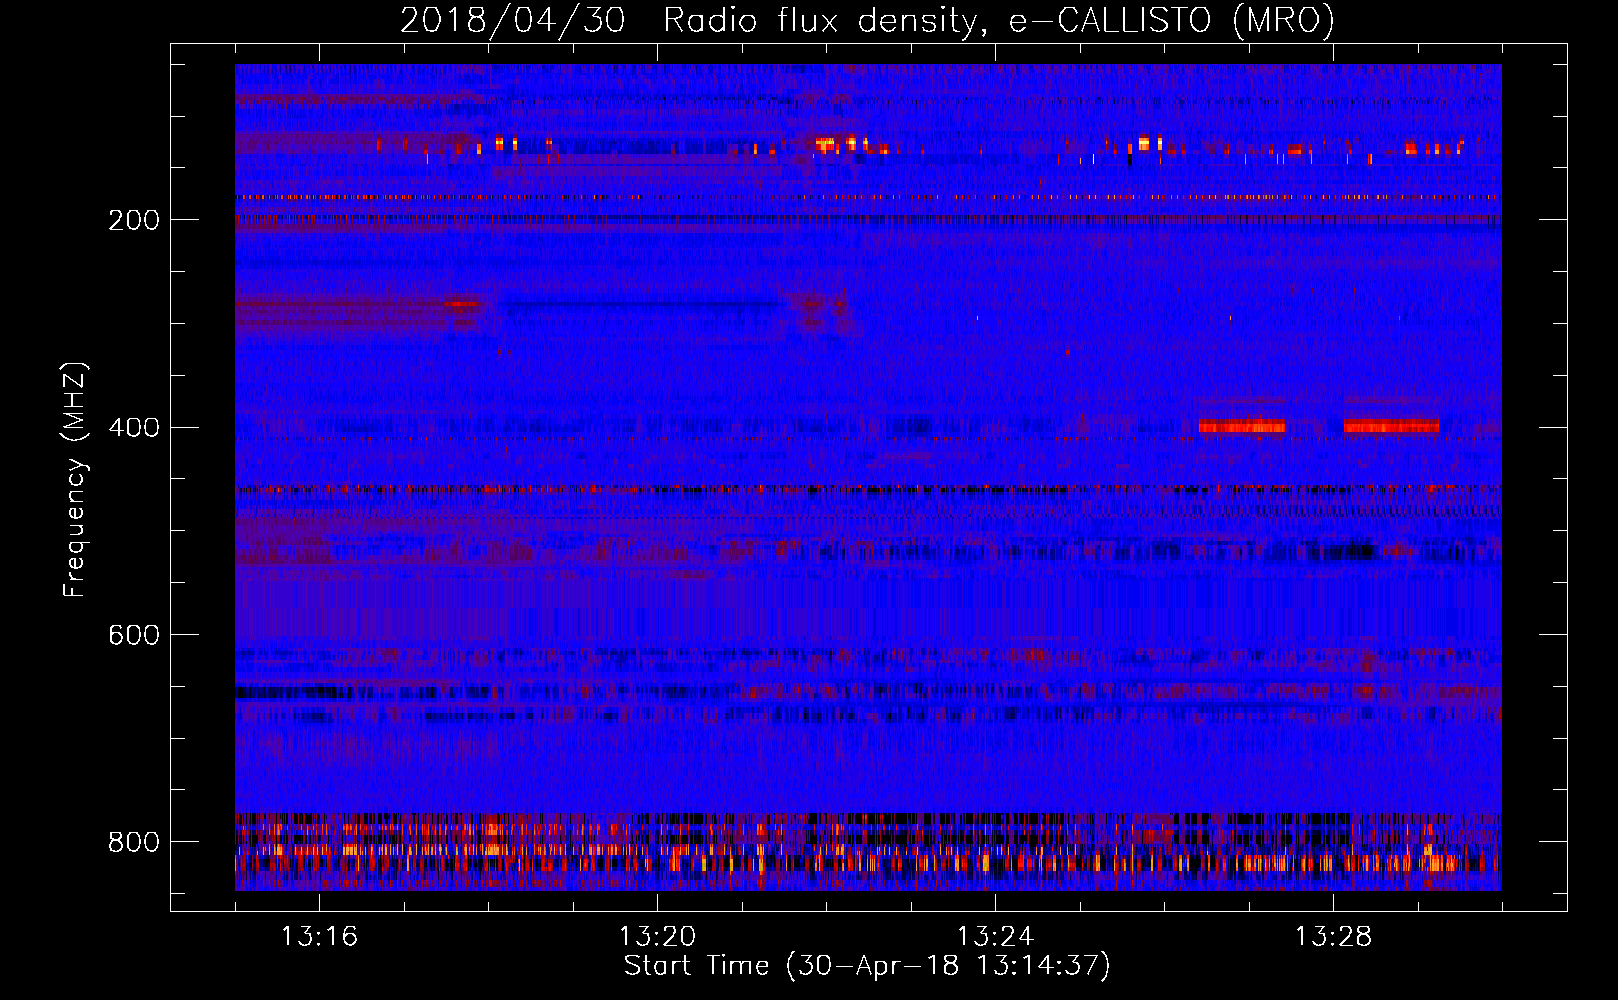
Task: Click the 800 frequency tick label
Action: [x=134, y=843]
